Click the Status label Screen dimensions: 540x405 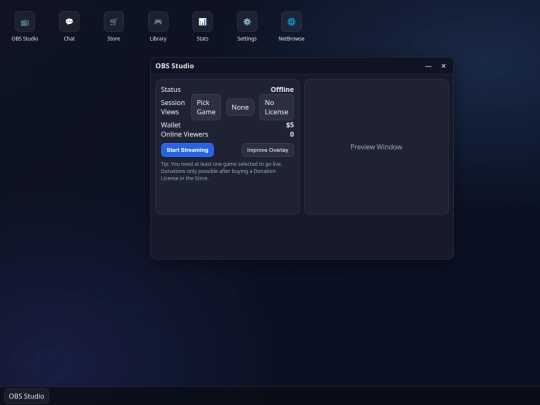point(170,90)
